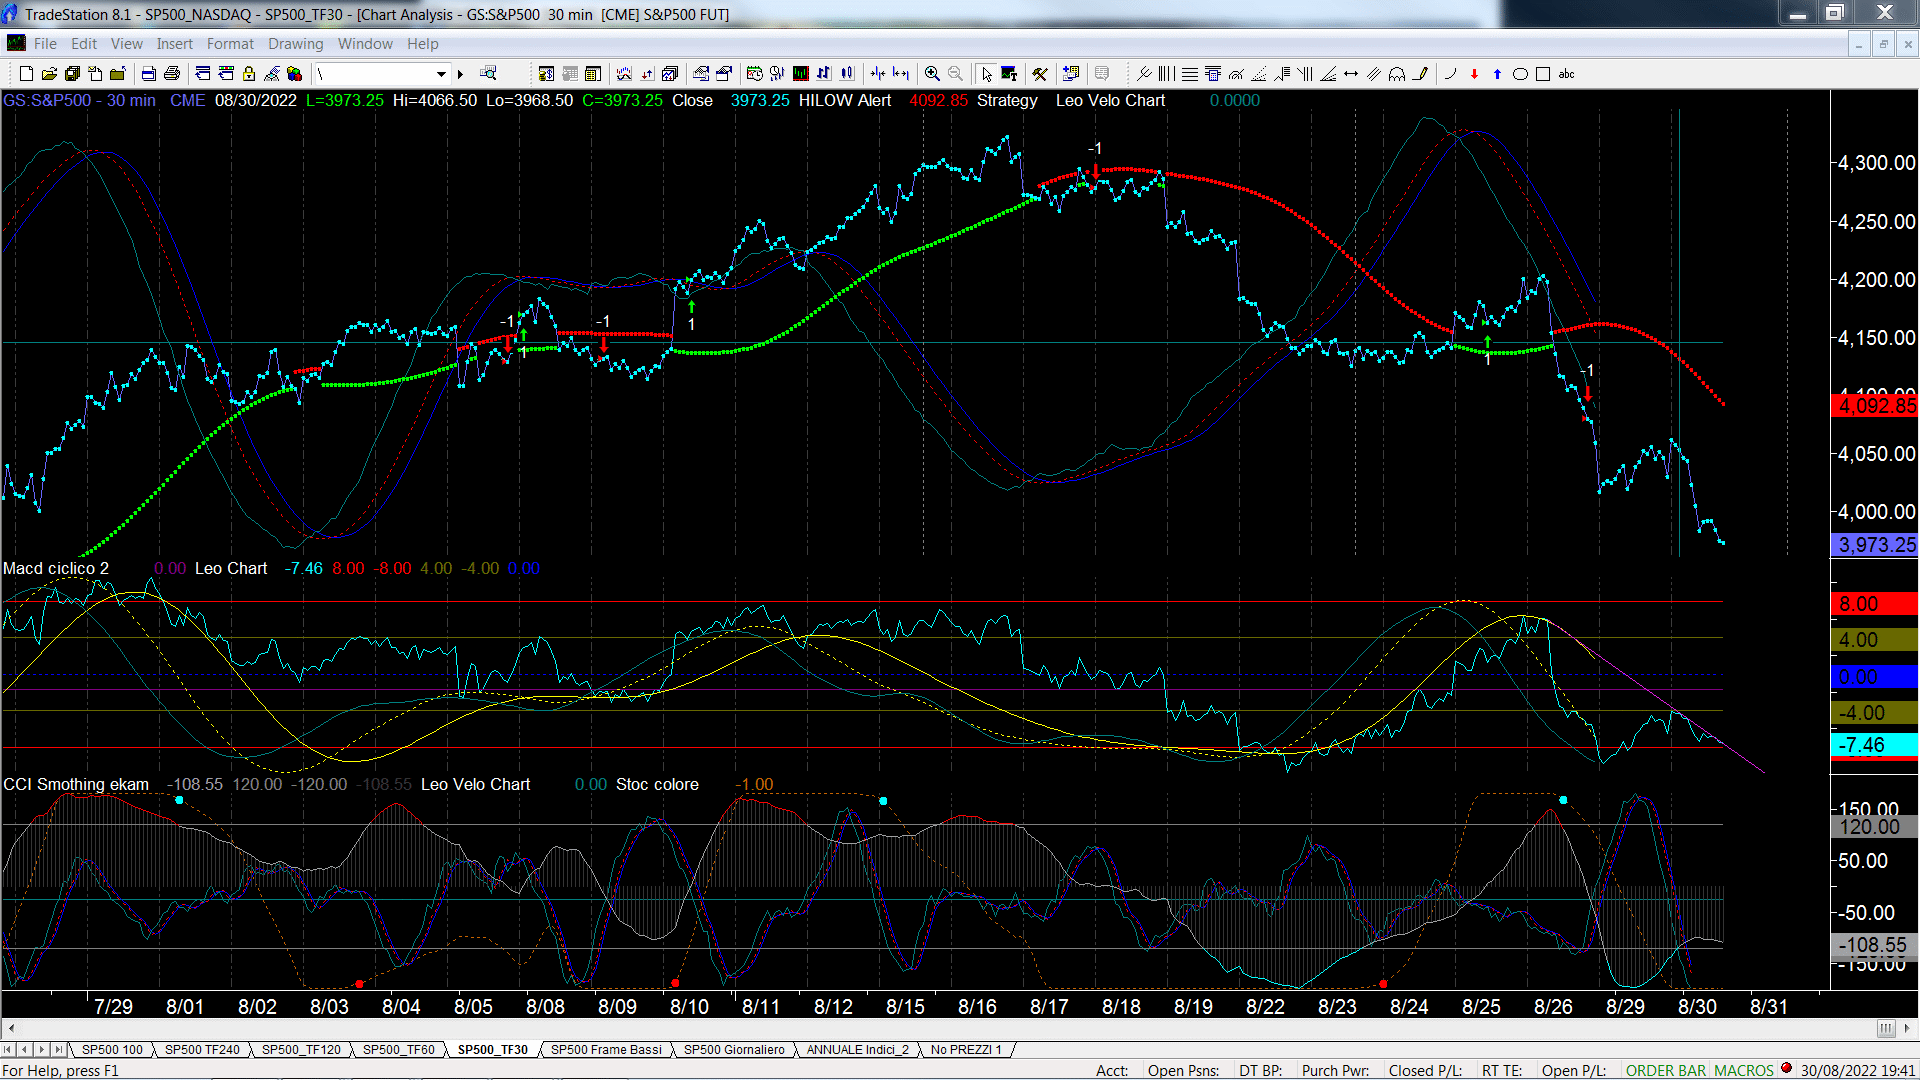Switch to the SP500 100 tab
1920x1080 pixels.
coord(112,1050)
